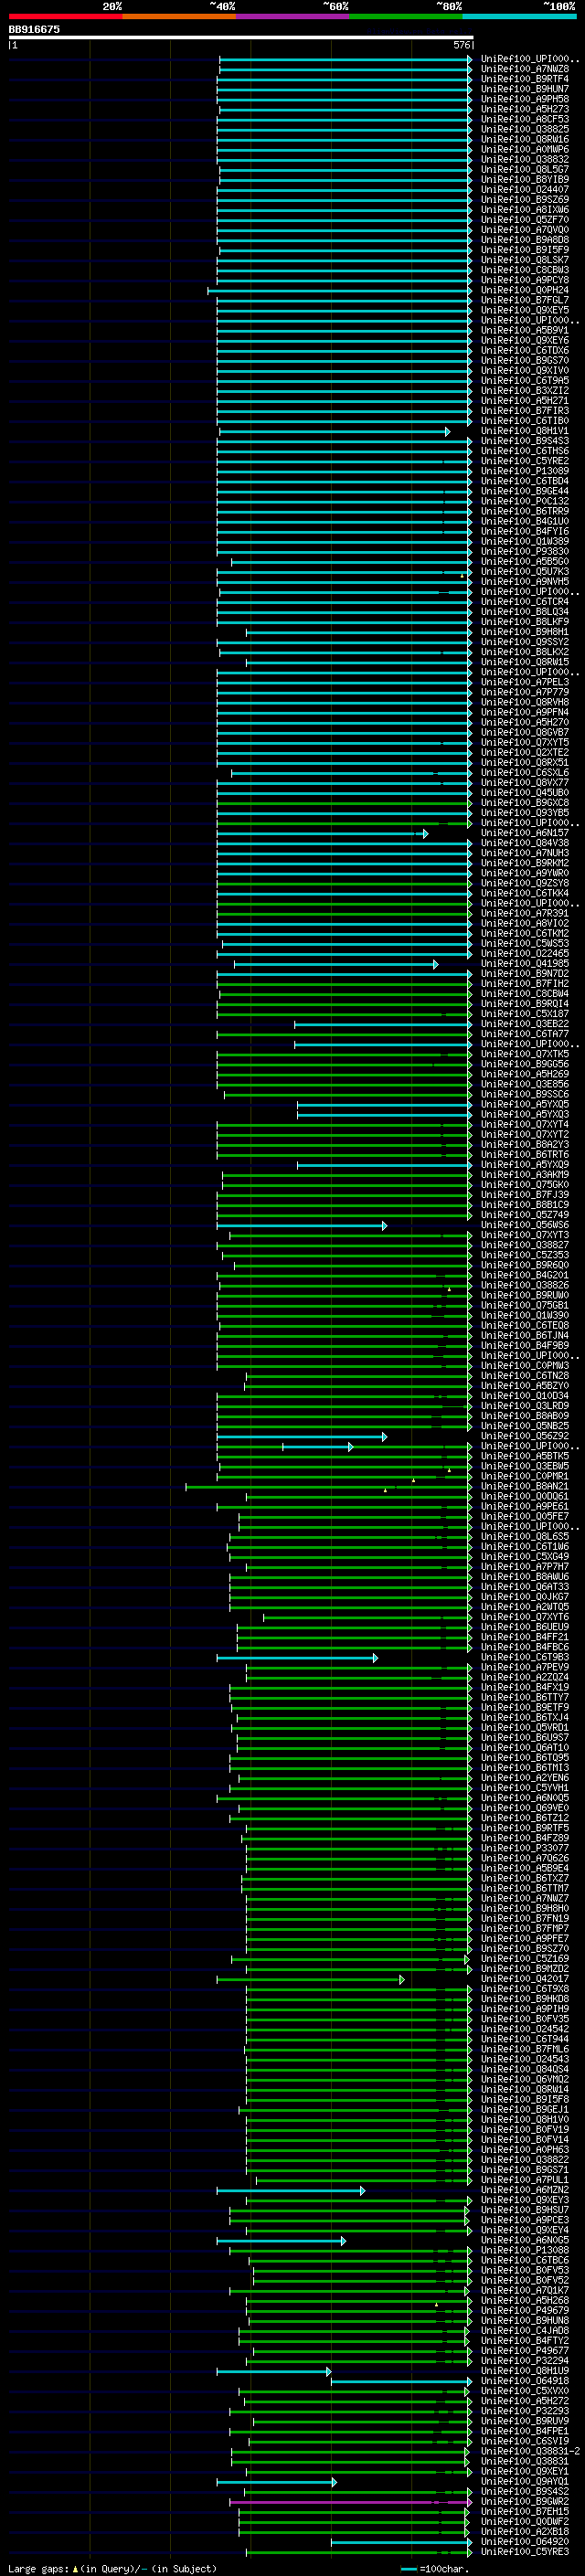The image size is (585, 2576).
Task: Select the UniRef100_B7FGL7 label
Action: click(525, 300)
